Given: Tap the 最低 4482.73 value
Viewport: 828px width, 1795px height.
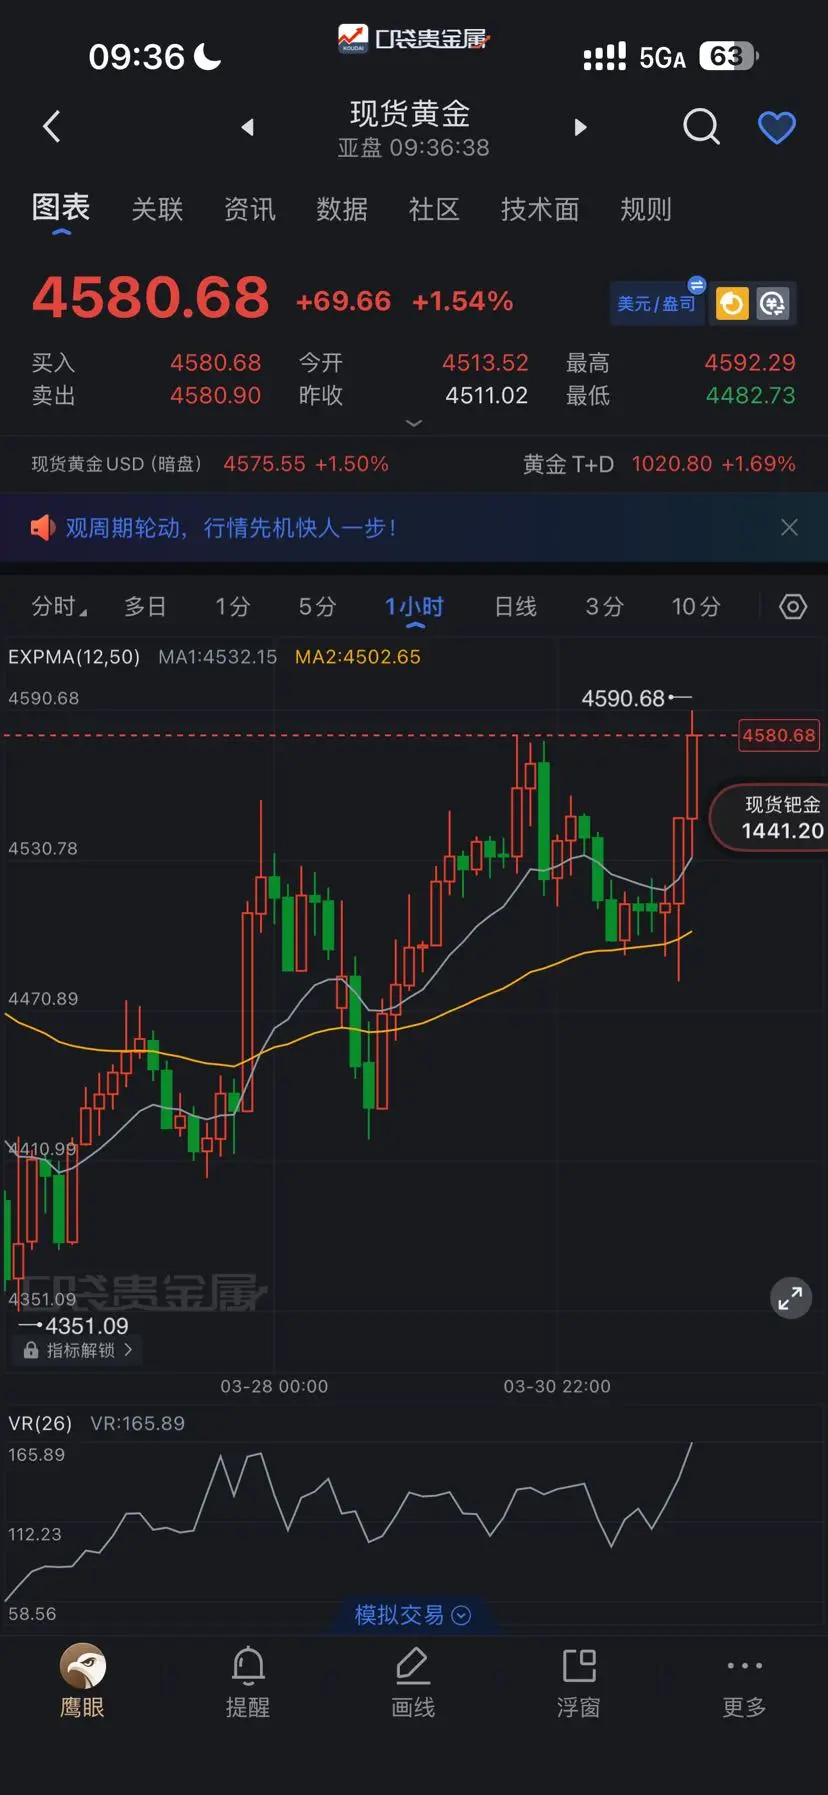Looking at the screenshot, I should [750, 395].
